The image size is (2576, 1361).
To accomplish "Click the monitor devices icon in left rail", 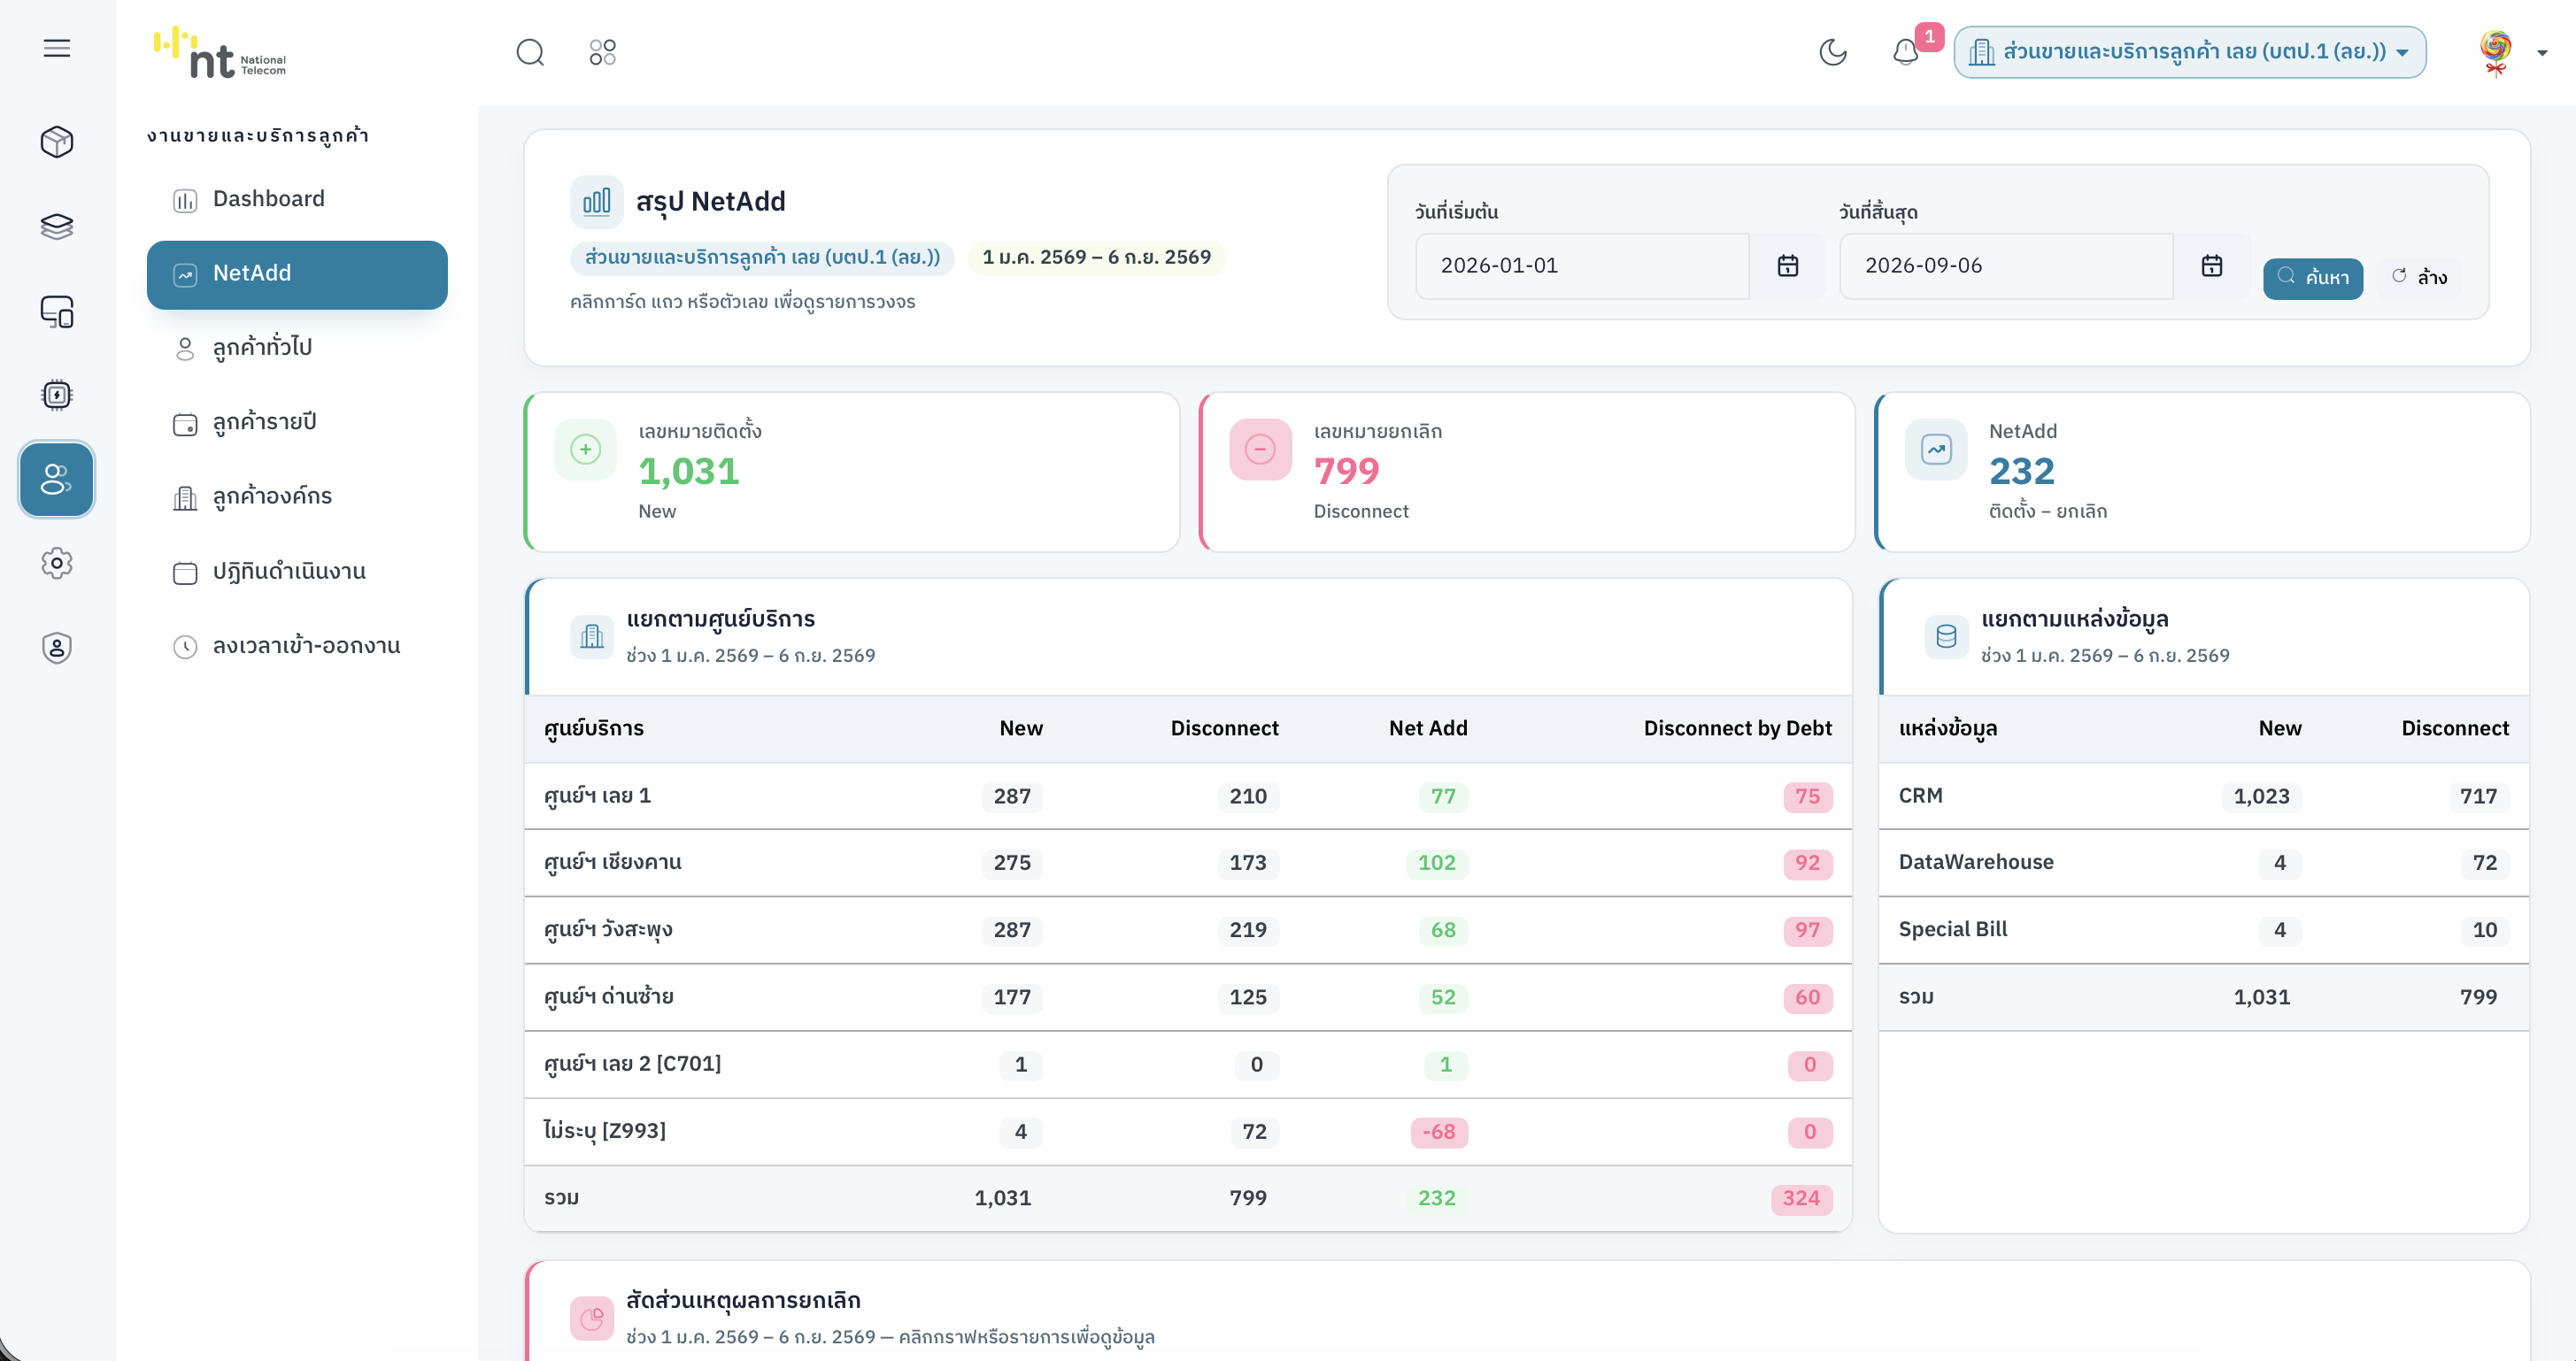I will point(57,312).
